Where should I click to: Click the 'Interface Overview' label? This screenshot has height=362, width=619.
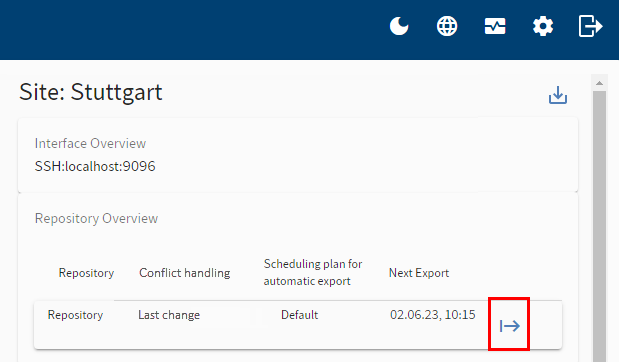(90, 143)
